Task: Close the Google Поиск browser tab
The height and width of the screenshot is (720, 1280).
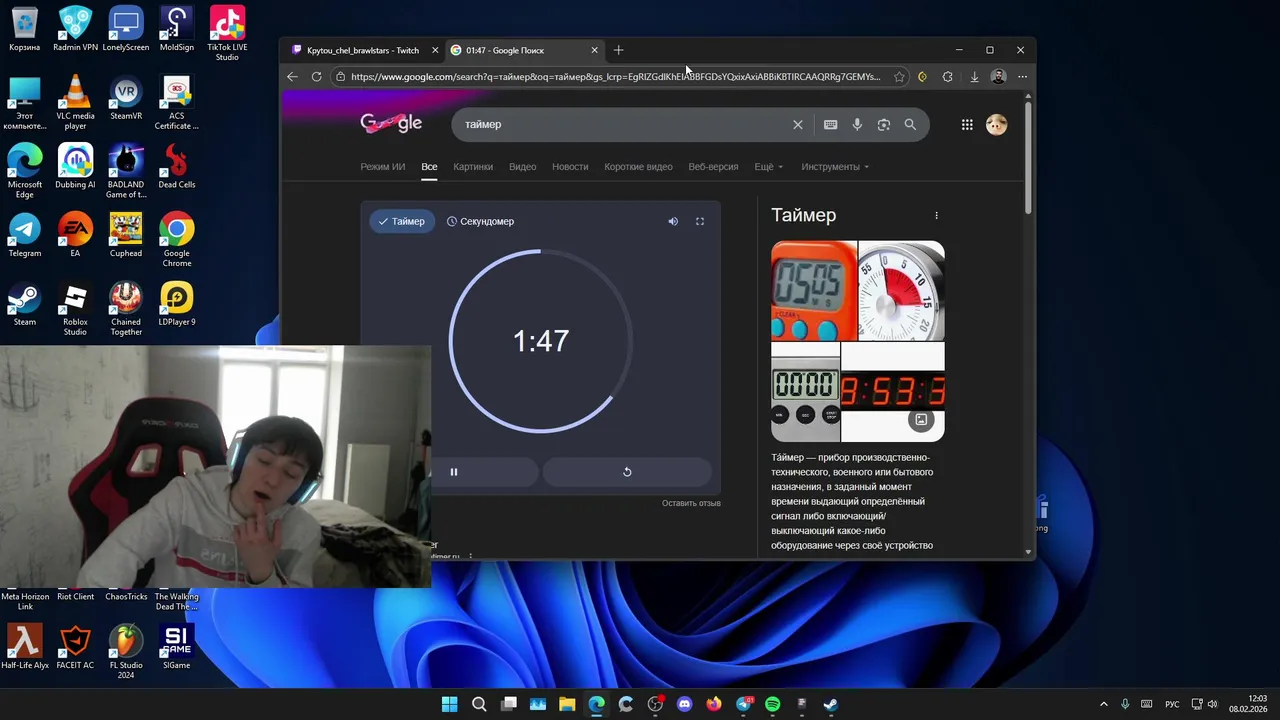Action: tap(595, 50)
